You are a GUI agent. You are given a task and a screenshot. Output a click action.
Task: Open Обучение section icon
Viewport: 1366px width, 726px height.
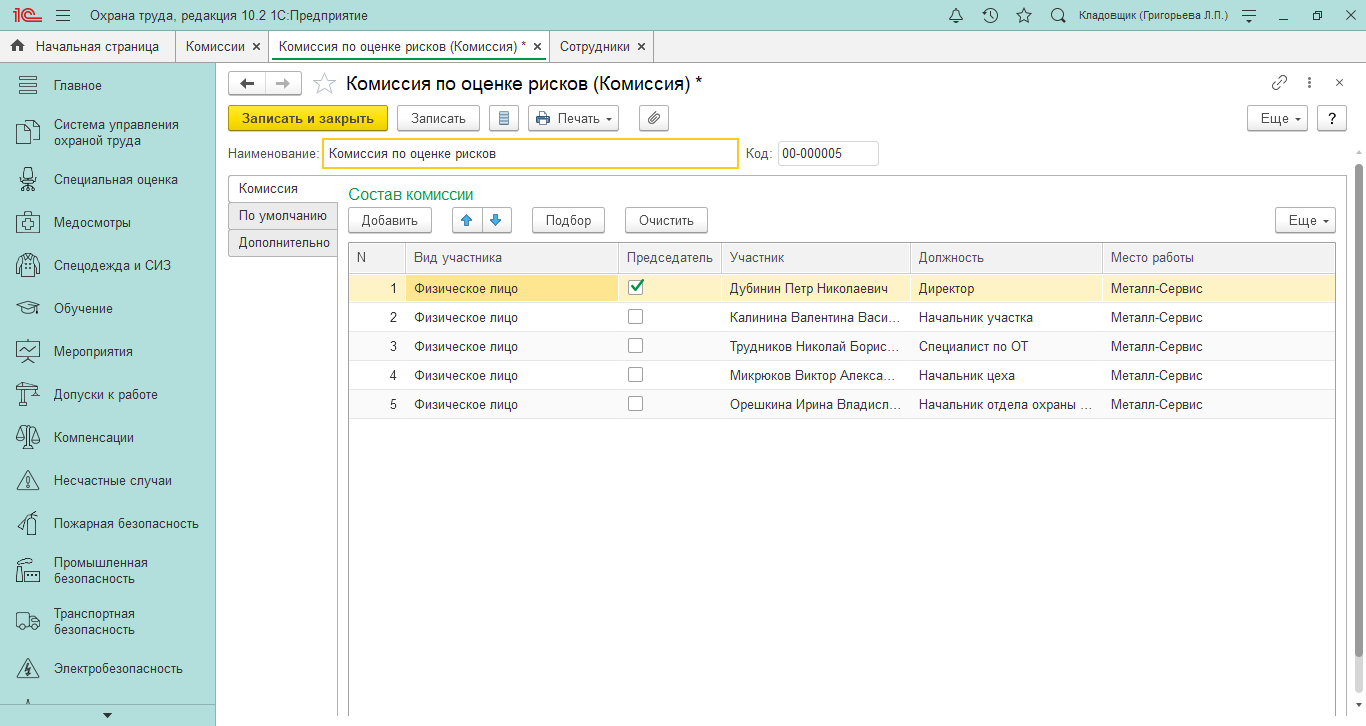(28, 308)
